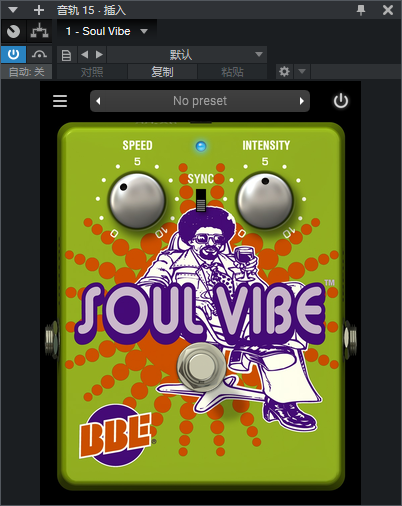Click the SOUL VIBE logo text

click(201, 313)
